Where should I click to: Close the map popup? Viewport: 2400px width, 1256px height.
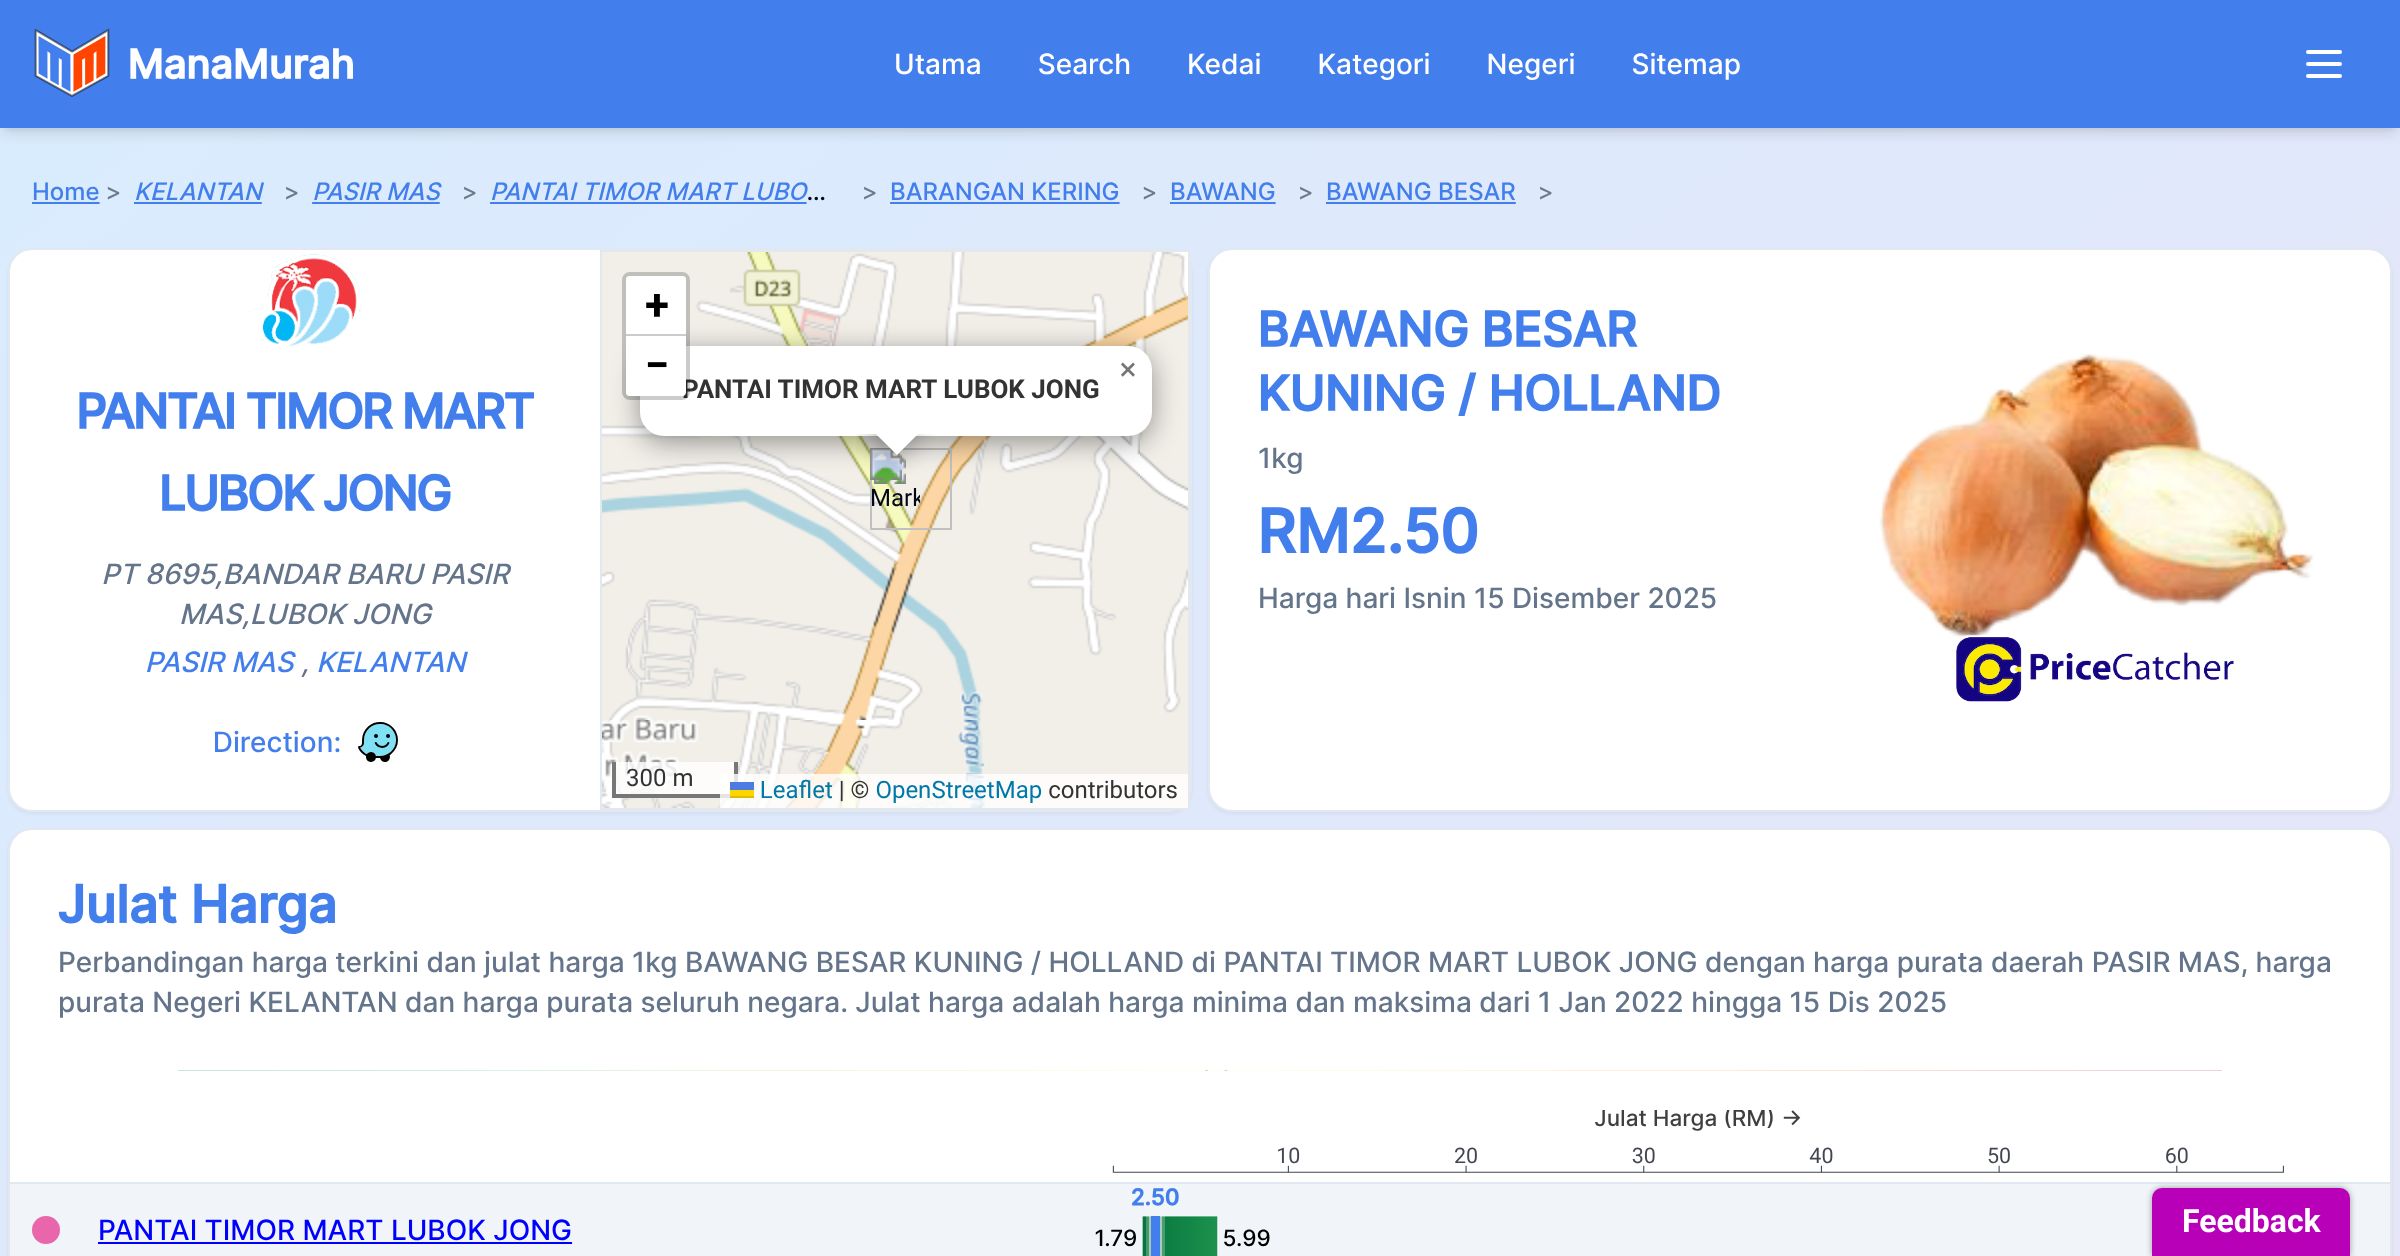pos(1127,370)
